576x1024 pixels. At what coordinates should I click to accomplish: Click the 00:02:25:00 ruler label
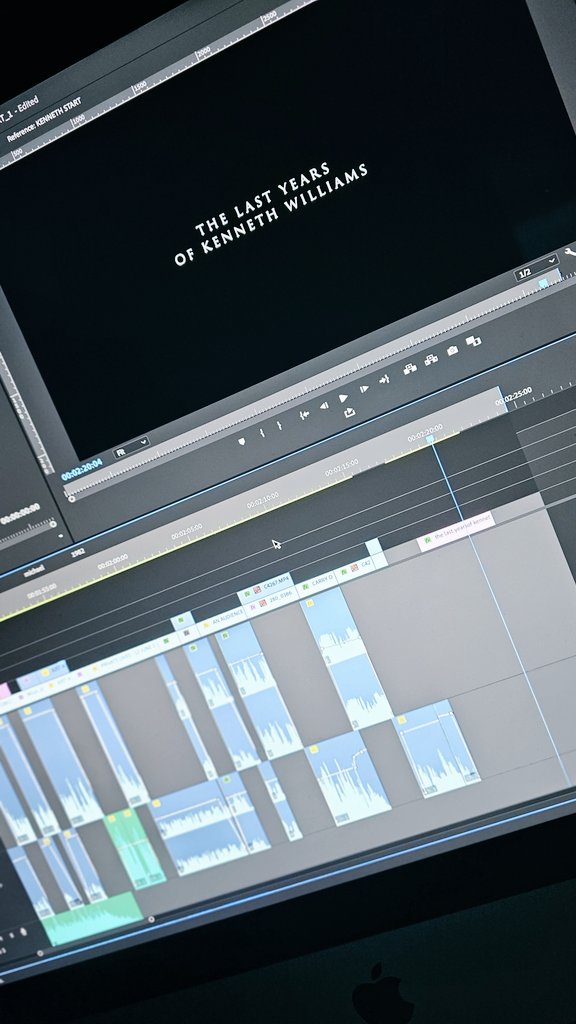pyautogui.click(x=513, y=396)
